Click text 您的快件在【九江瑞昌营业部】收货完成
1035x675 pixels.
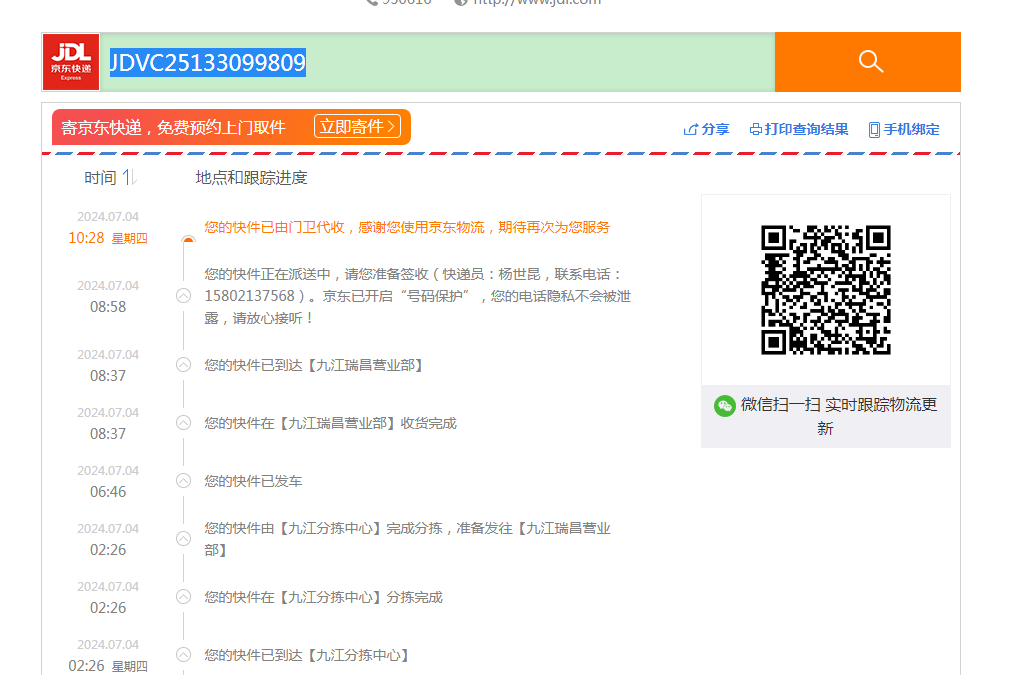tap(330, 423)
